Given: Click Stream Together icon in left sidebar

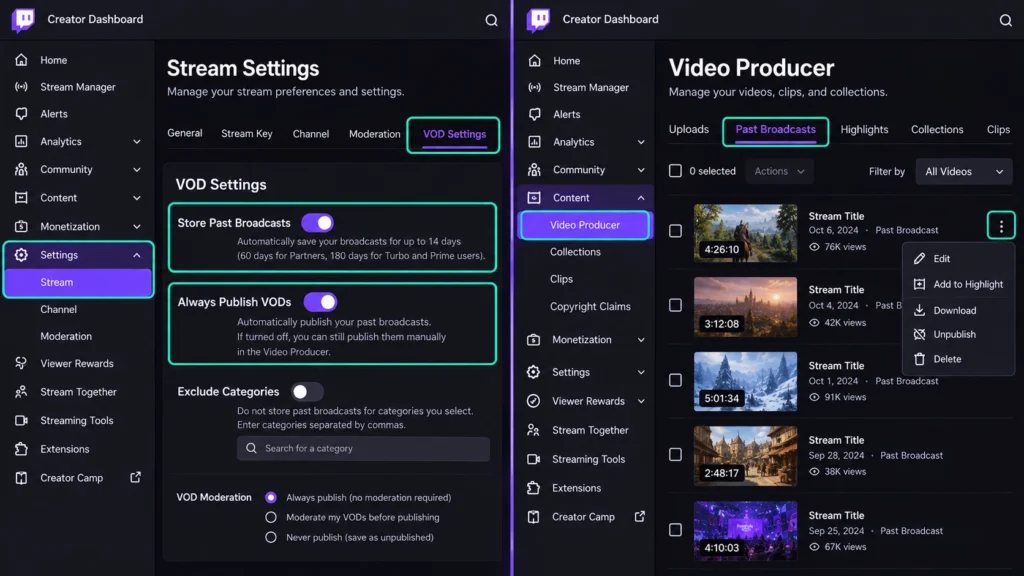Looking at the screenshot, I should 22,392.
